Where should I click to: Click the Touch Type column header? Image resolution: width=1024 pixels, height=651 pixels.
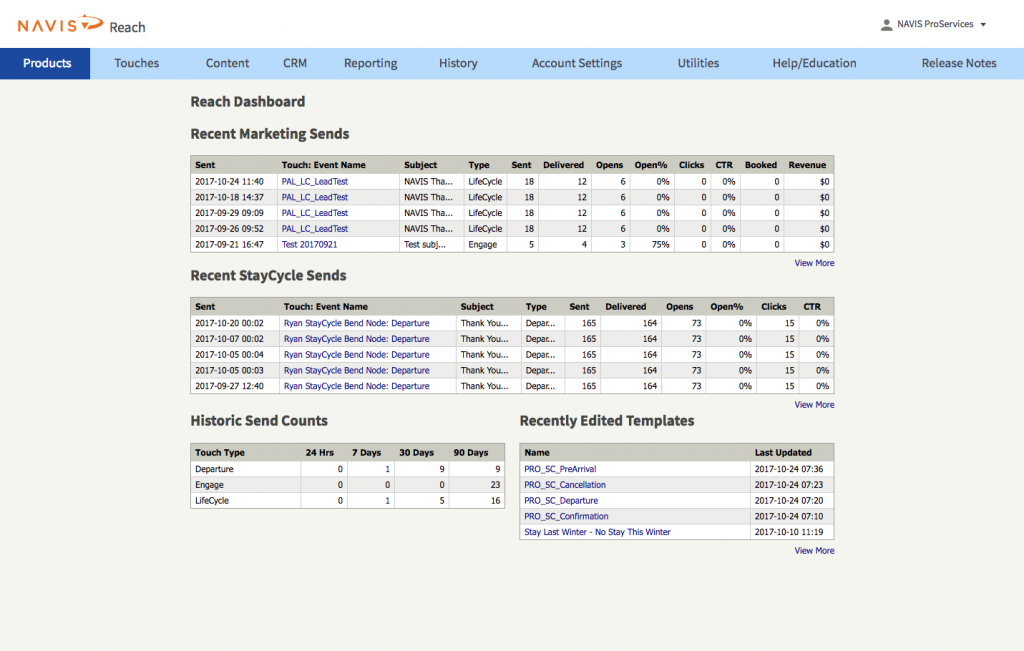220,453
